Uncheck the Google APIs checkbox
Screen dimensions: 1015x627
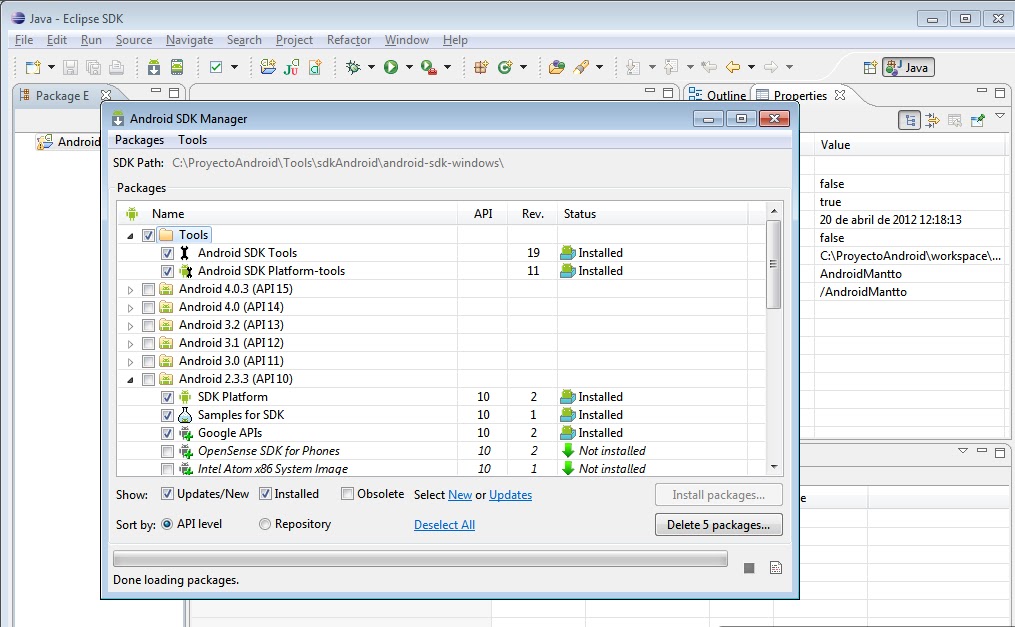[167, 433]
